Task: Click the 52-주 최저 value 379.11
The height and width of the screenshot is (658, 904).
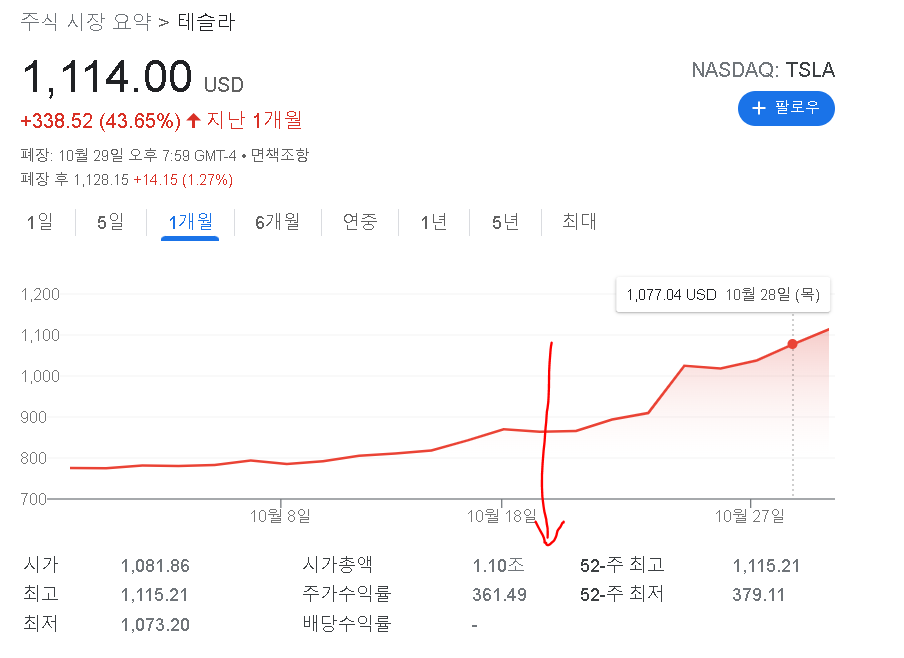Action: click(x=759, y=595)
